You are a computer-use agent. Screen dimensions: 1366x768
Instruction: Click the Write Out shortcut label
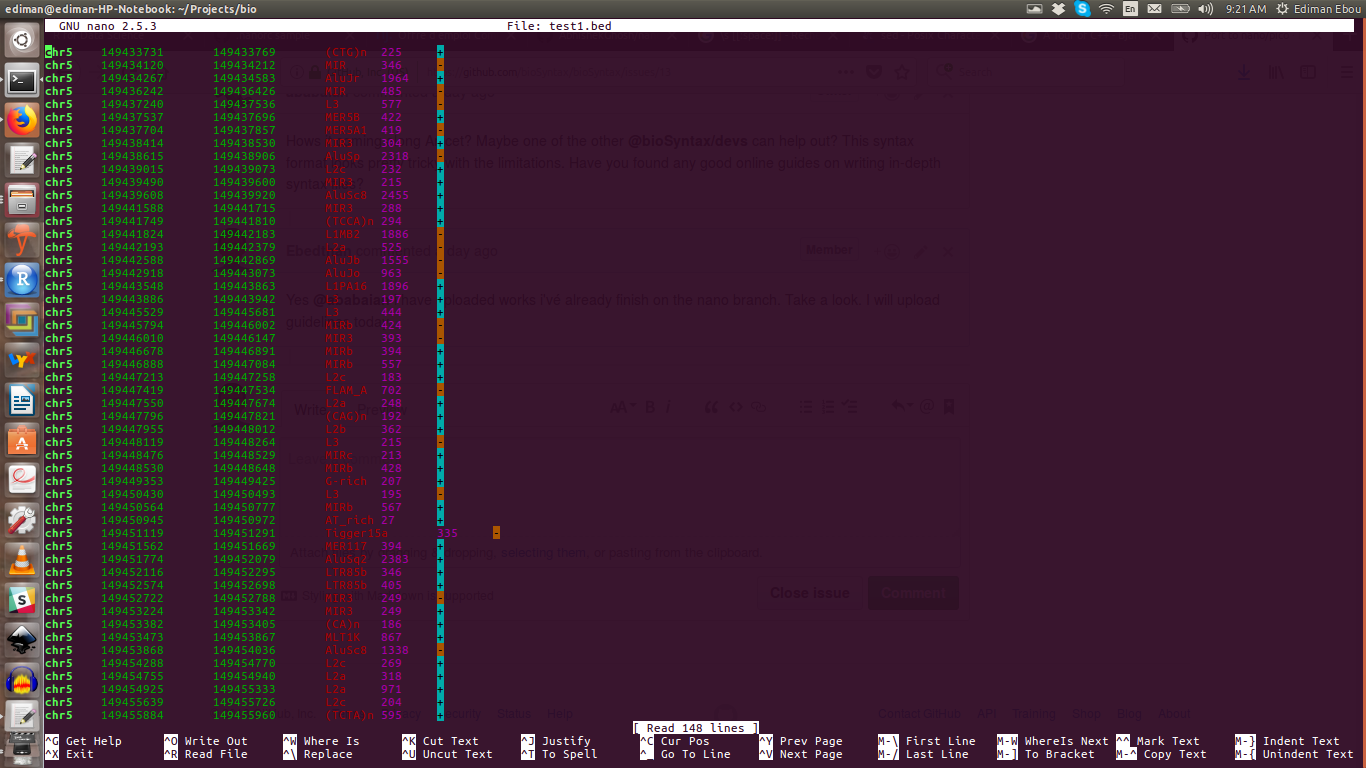click(216, 741)
